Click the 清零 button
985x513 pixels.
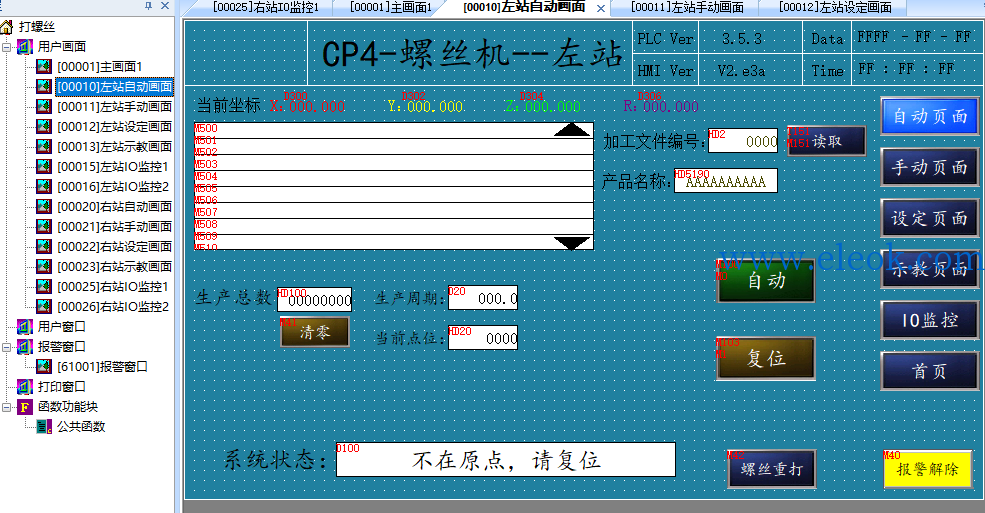pyautogui.click(x=315, y=332)
